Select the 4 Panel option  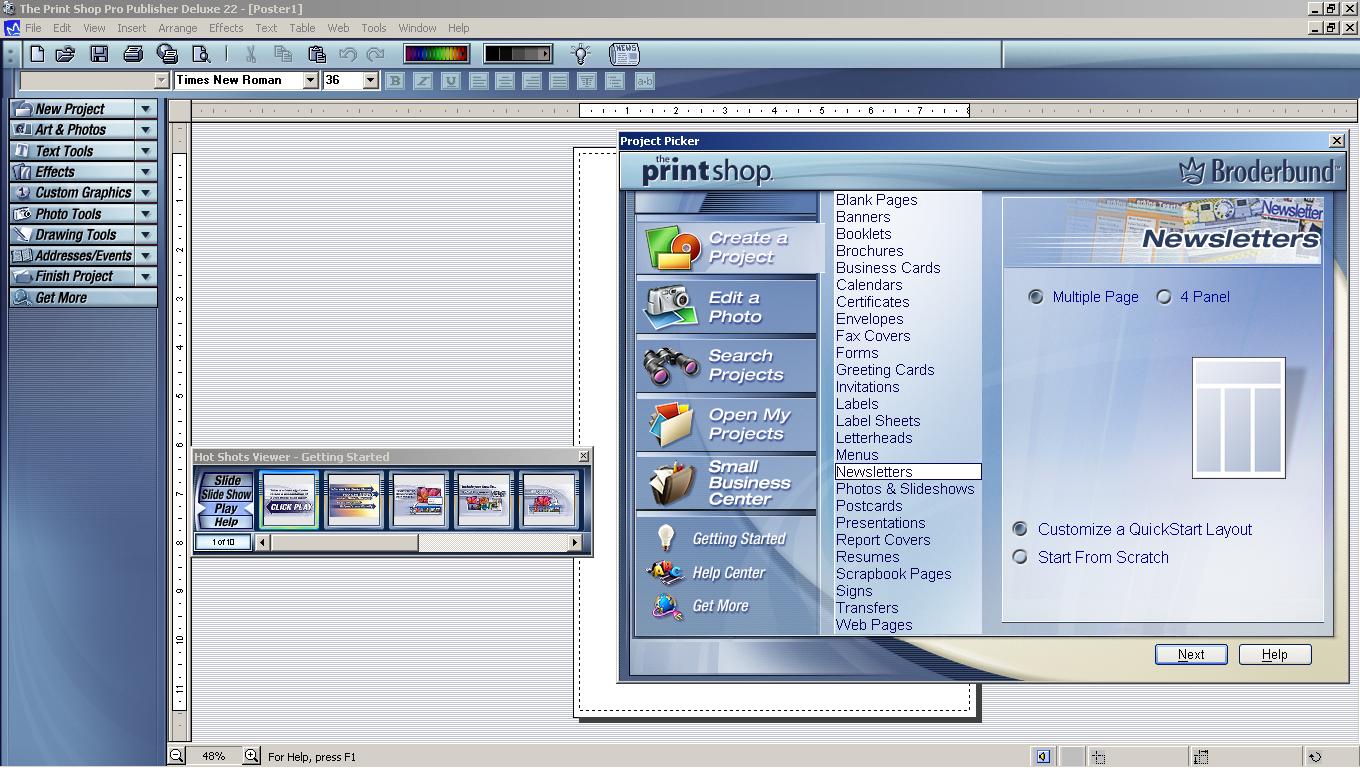click(x=1163, y=296)
